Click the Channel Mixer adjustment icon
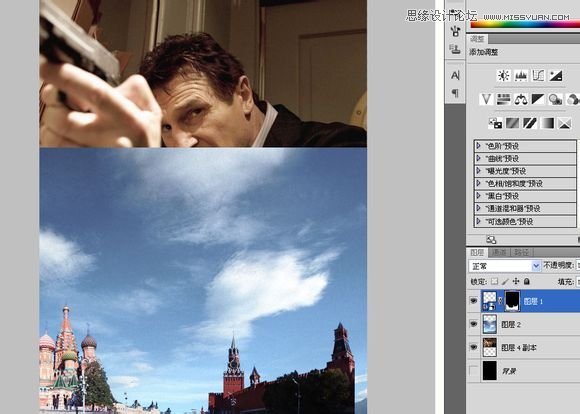The height and width of the screenshot is (414, 580). pyautogui.click(x=573, y=99)
